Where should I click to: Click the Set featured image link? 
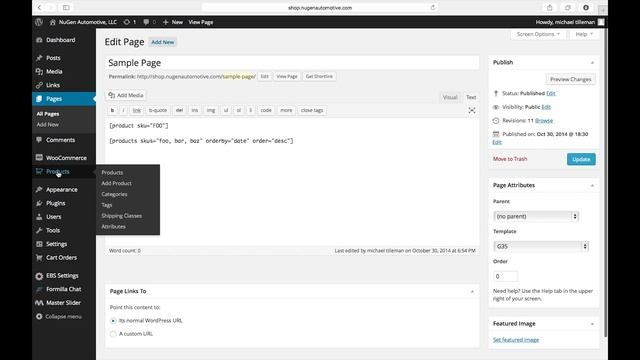[x=516, y=340]
